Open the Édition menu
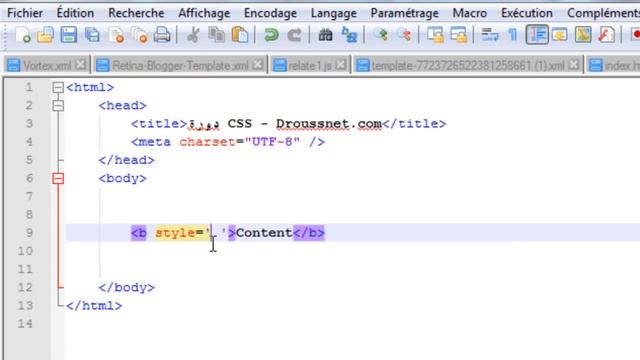The width and height of the screenshot is (640, 360). [75, 13]
